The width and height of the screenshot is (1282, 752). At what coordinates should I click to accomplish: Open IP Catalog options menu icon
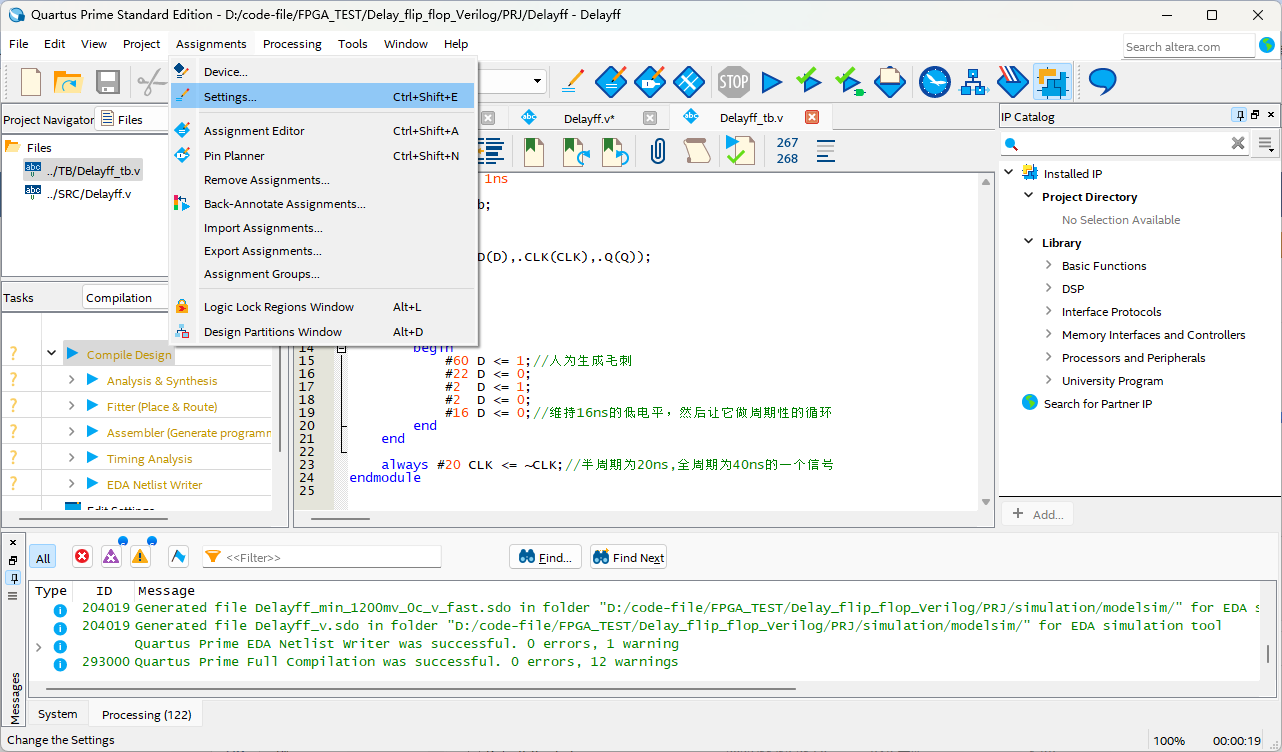pos(1267,144)
